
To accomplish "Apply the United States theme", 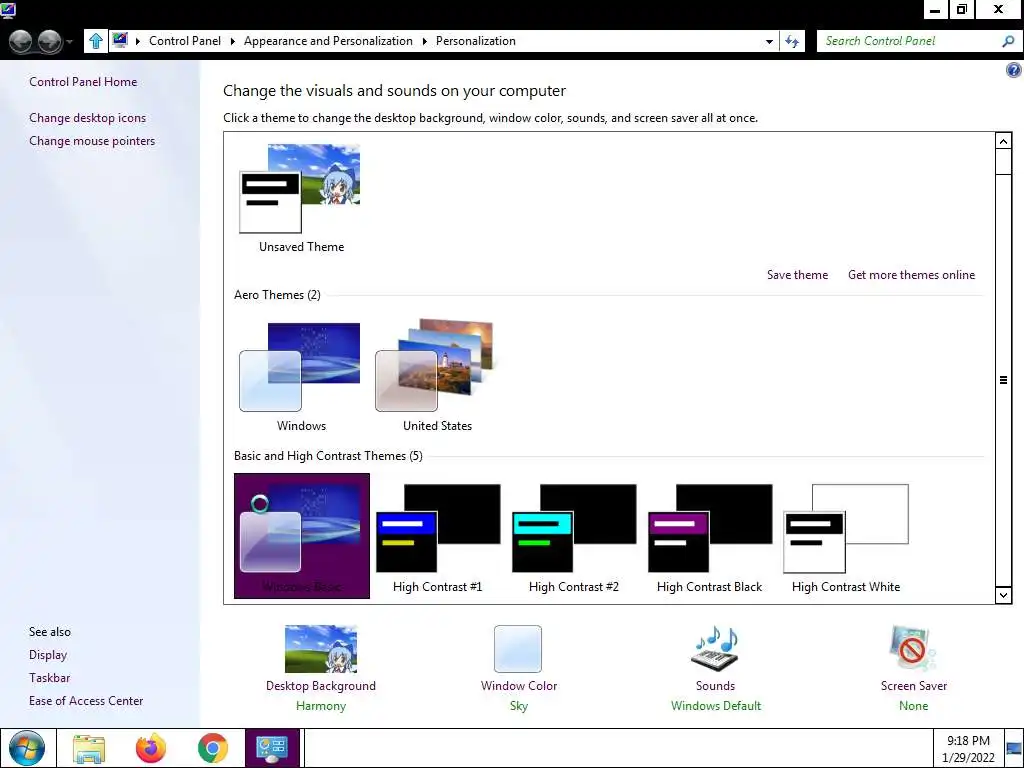I will click(x=436, y=376).
